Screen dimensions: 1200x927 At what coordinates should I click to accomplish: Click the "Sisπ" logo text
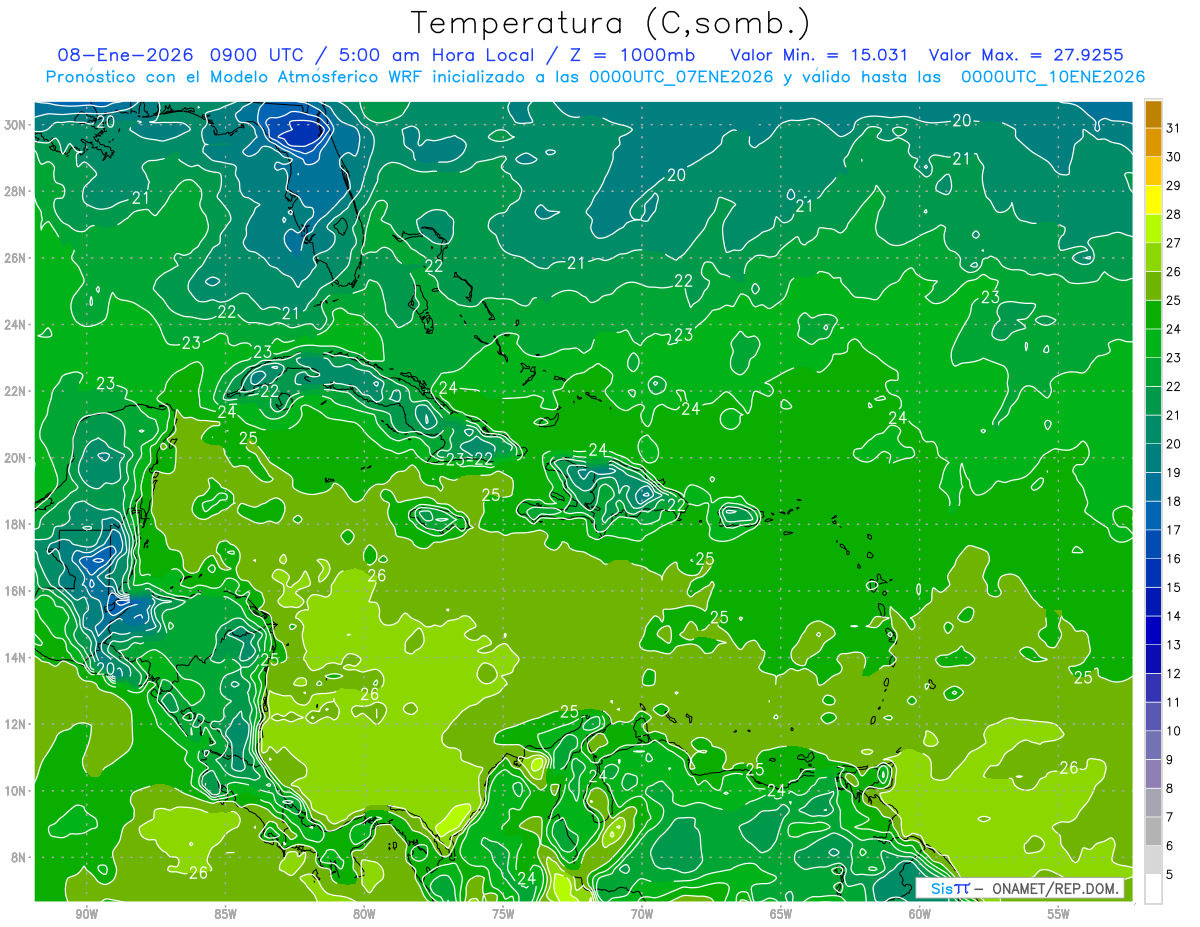coord(950,888)
